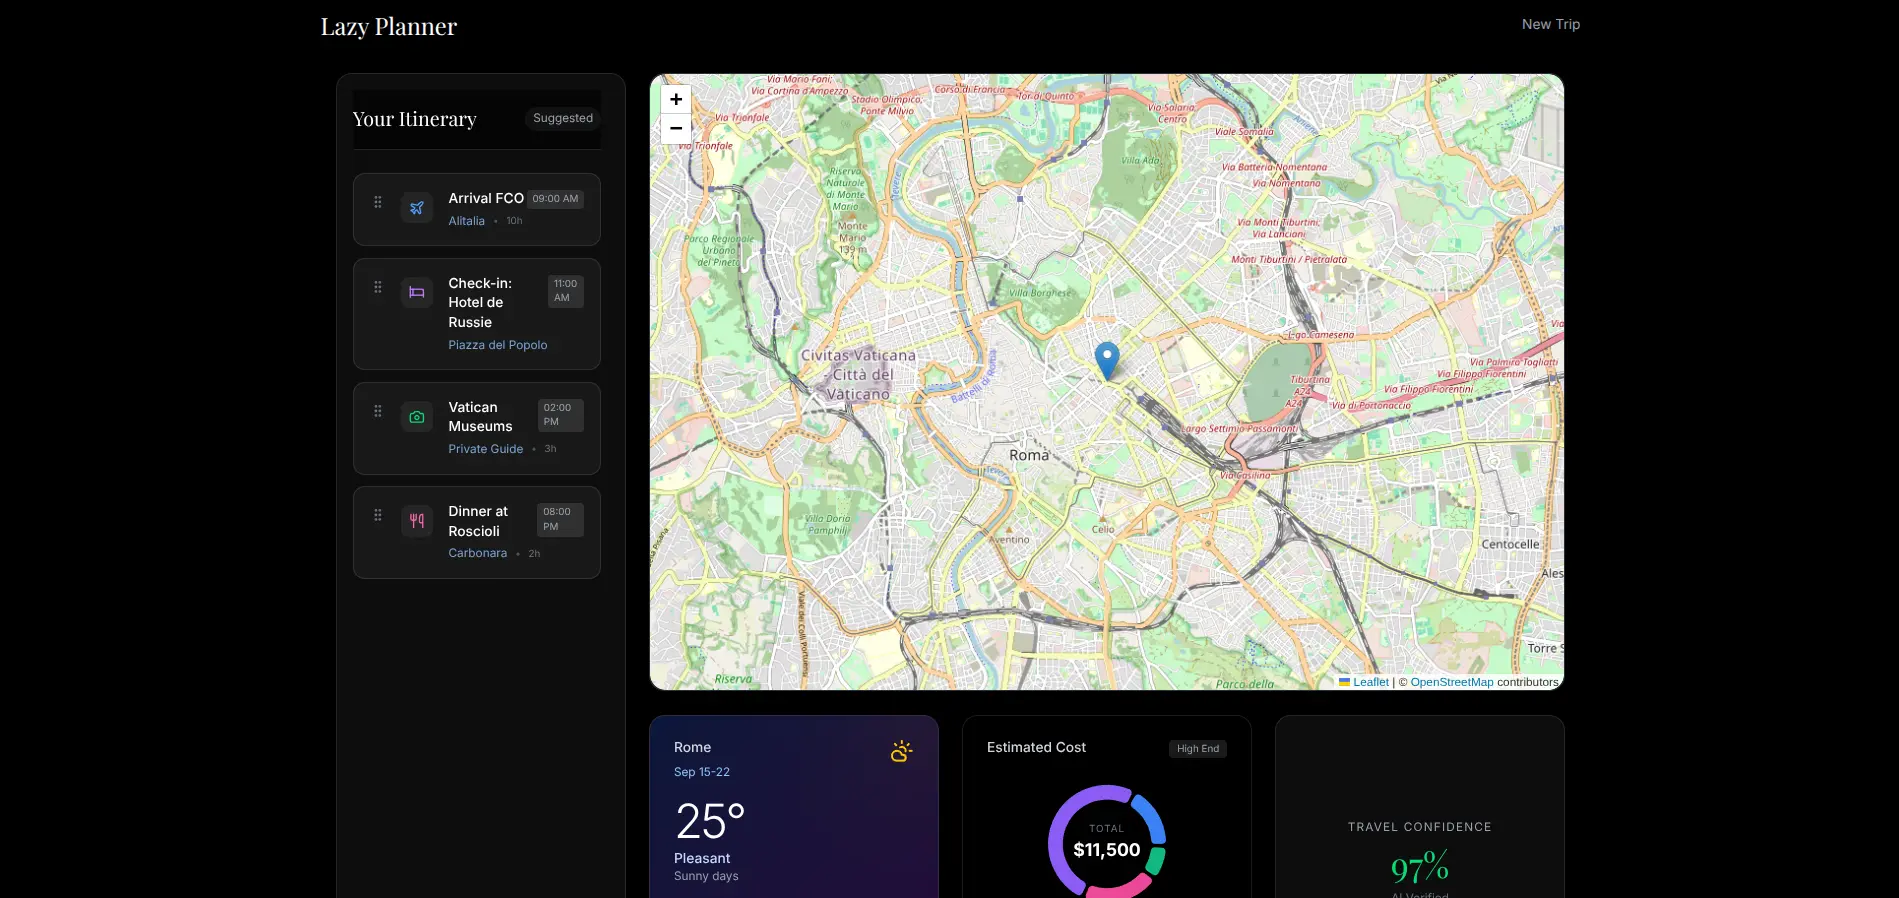Viewport: 1899px width, 898px height.
Task: Click the High End cost badge
Action: pyautogui.click(x=1197, y=749)
